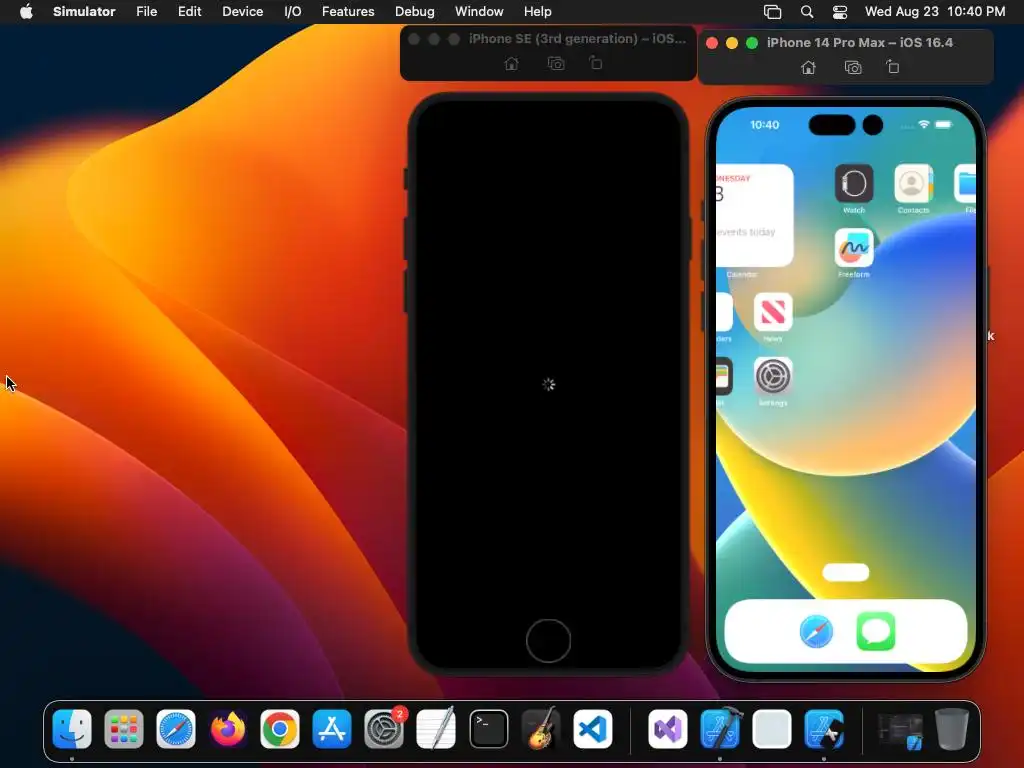
Task: Tap Home icon in iPhone 14 Pro Max toolbar
Action: coord(808,67)
